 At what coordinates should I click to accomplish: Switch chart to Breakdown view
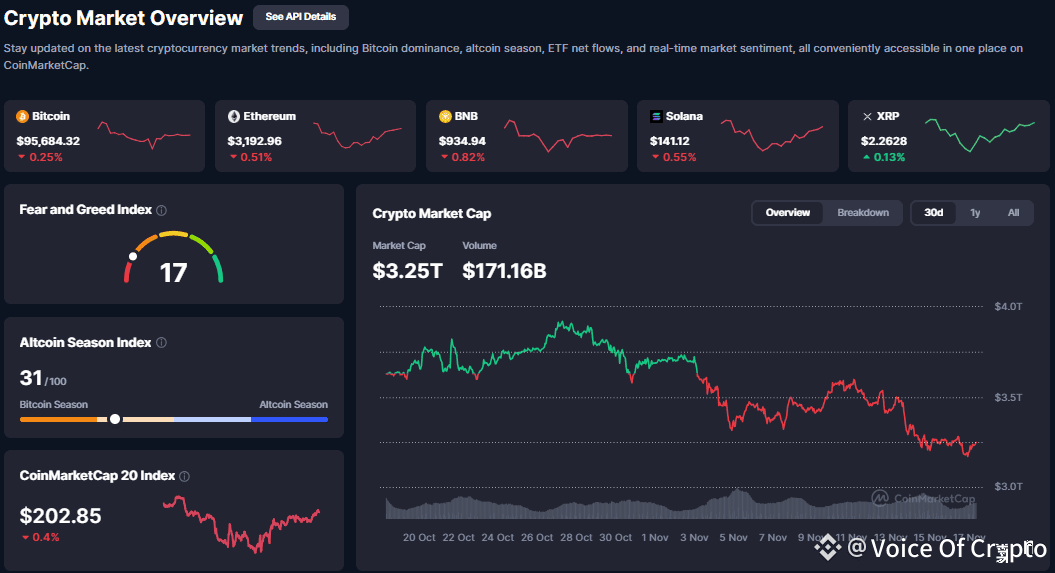click(863, 213)
